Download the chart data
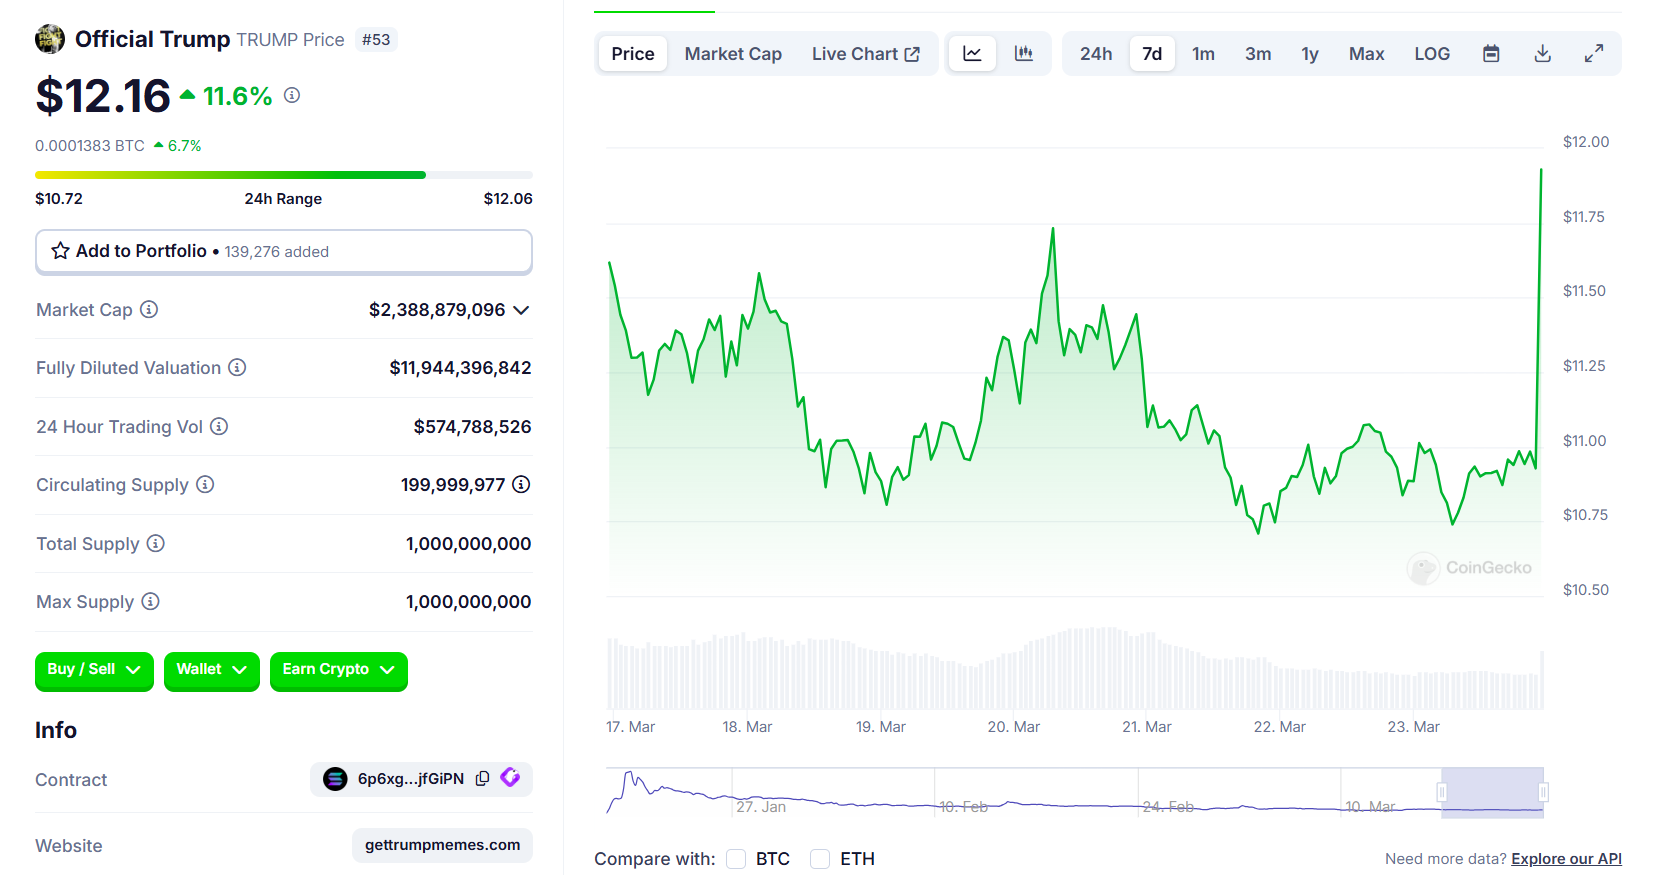1662x875 pixels. 1542,54
